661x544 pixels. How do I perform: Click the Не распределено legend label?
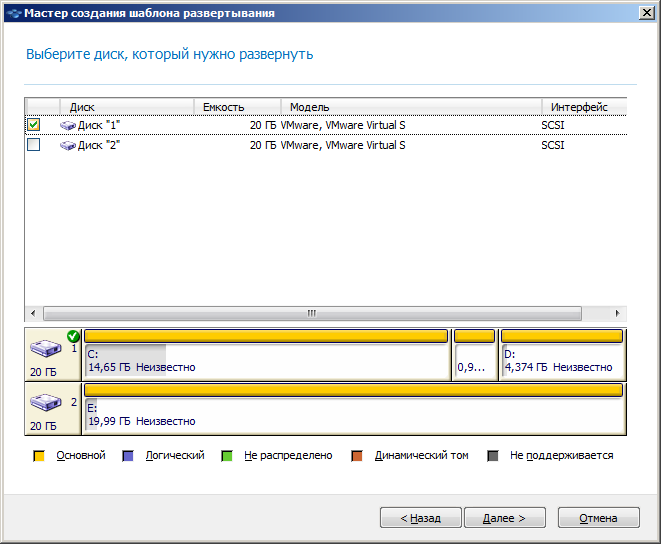pos(288,455)
